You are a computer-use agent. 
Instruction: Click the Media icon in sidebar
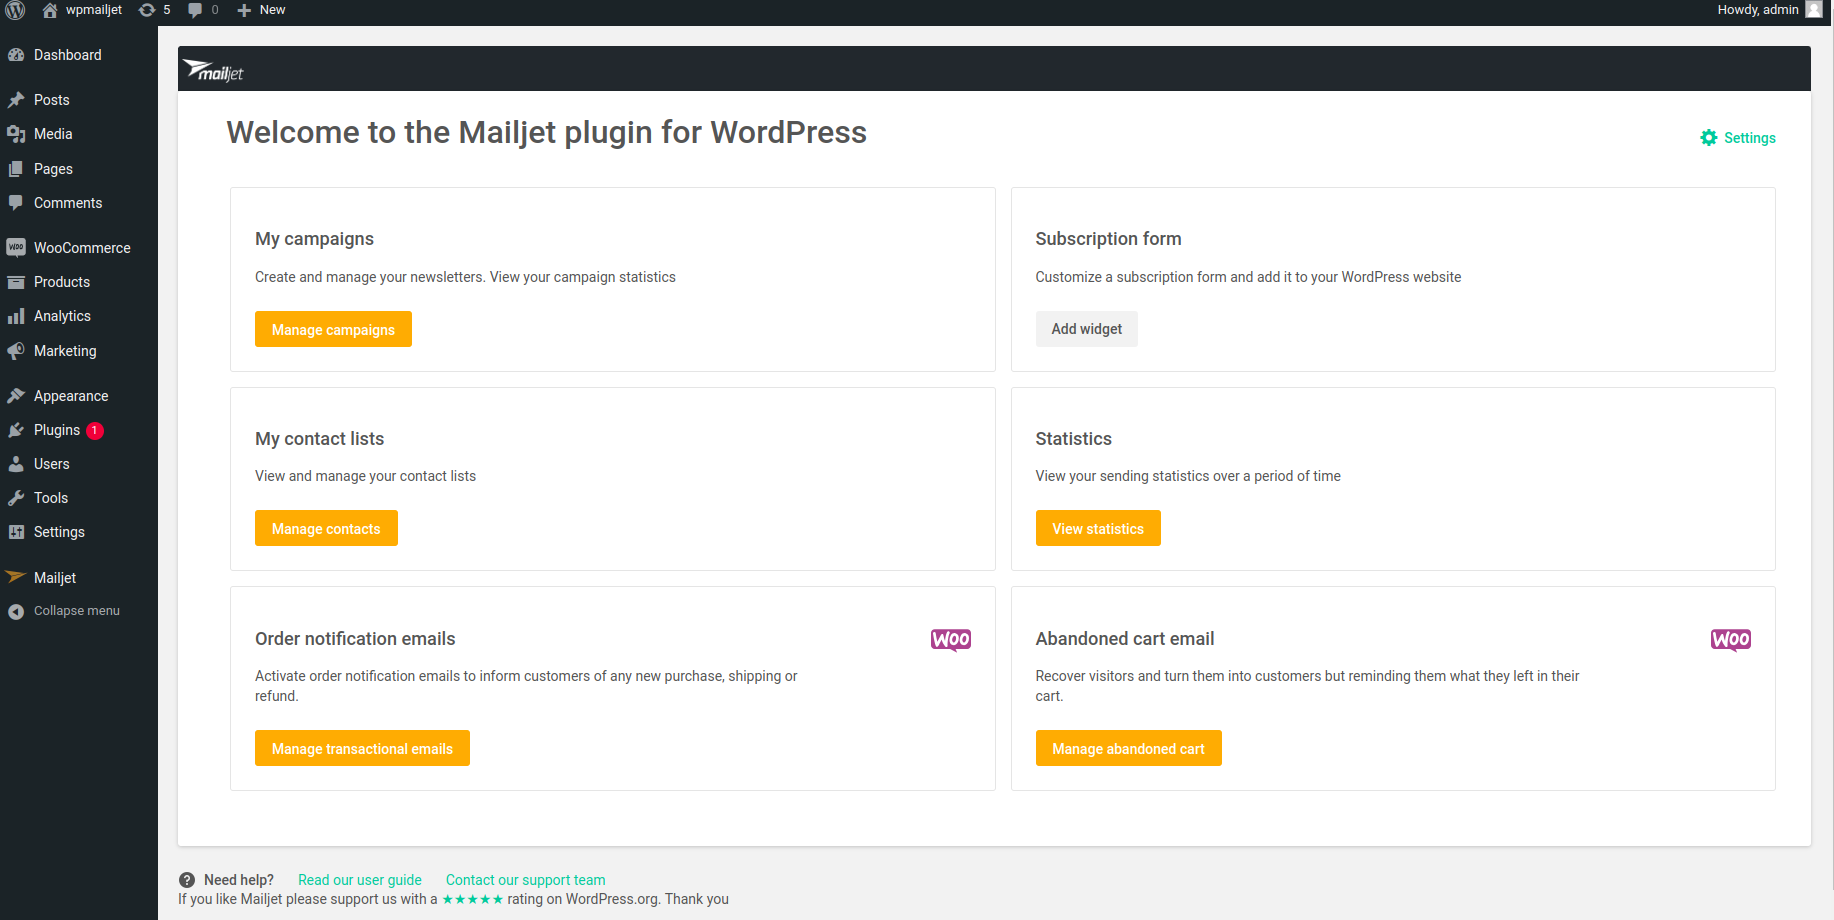click(x=16, y=134)
